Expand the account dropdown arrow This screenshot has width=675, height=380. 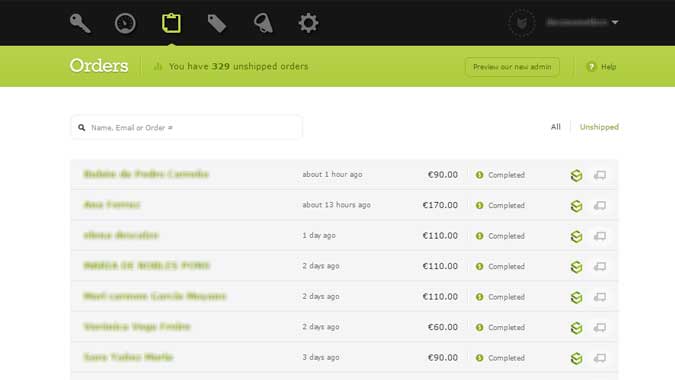615,22
